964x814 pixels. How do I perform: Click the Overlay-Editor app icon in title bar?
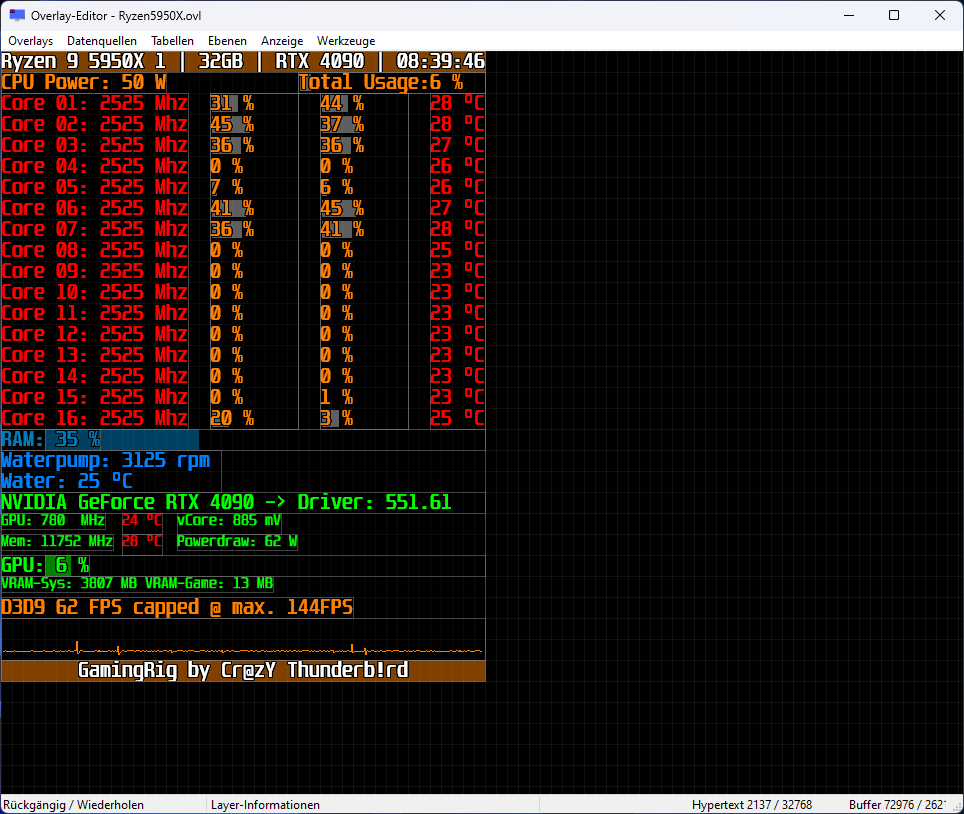point(17,15)
